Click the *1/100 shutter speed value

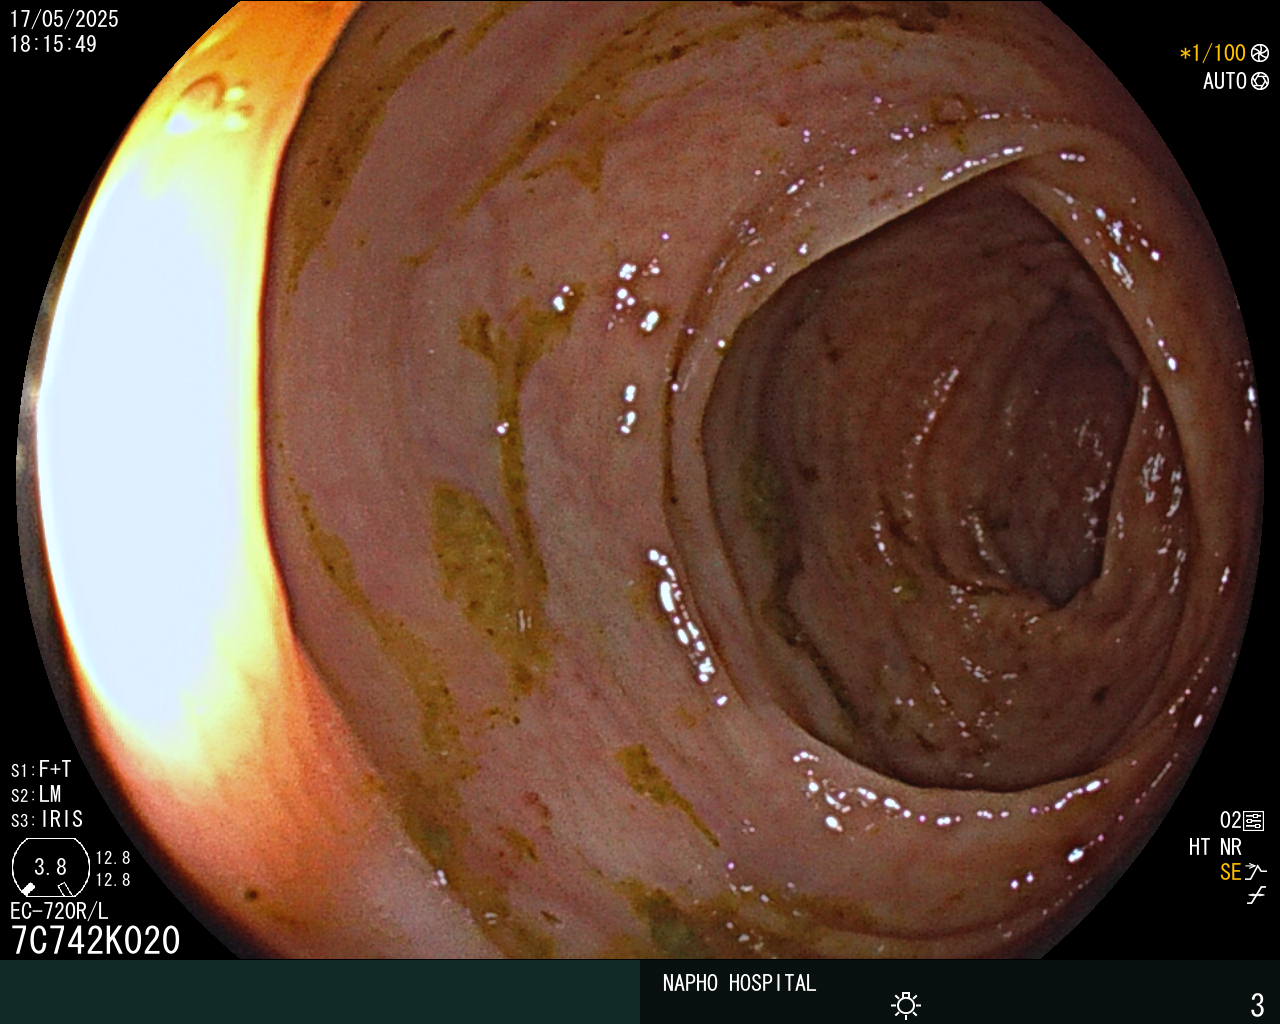[1213, 53]
